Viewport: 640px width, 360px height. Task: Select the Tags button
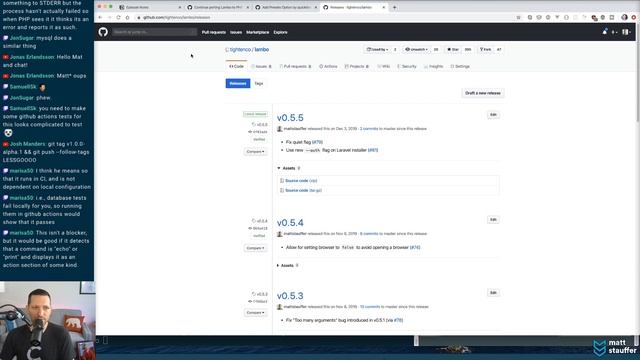point(259,83)
